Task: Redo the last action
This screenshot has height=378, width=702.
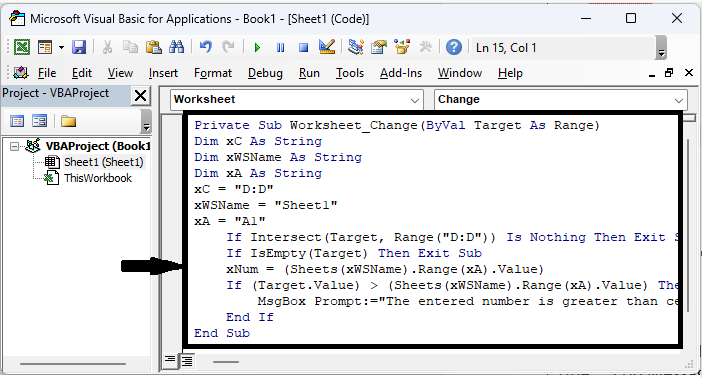Action: point(228,47)
